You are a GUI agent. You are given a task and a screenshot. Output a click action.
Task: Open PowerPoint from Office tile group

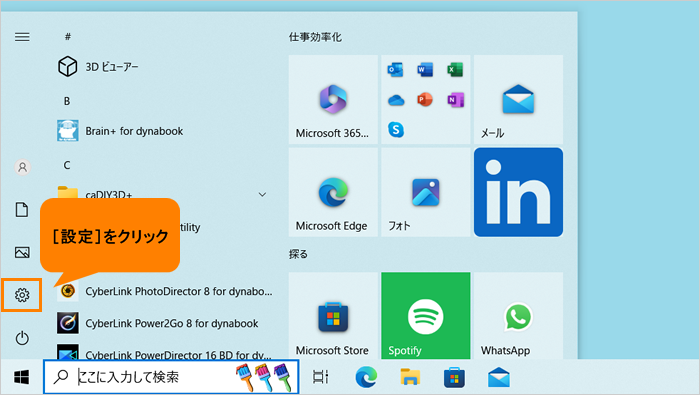[x=425, y=100]
